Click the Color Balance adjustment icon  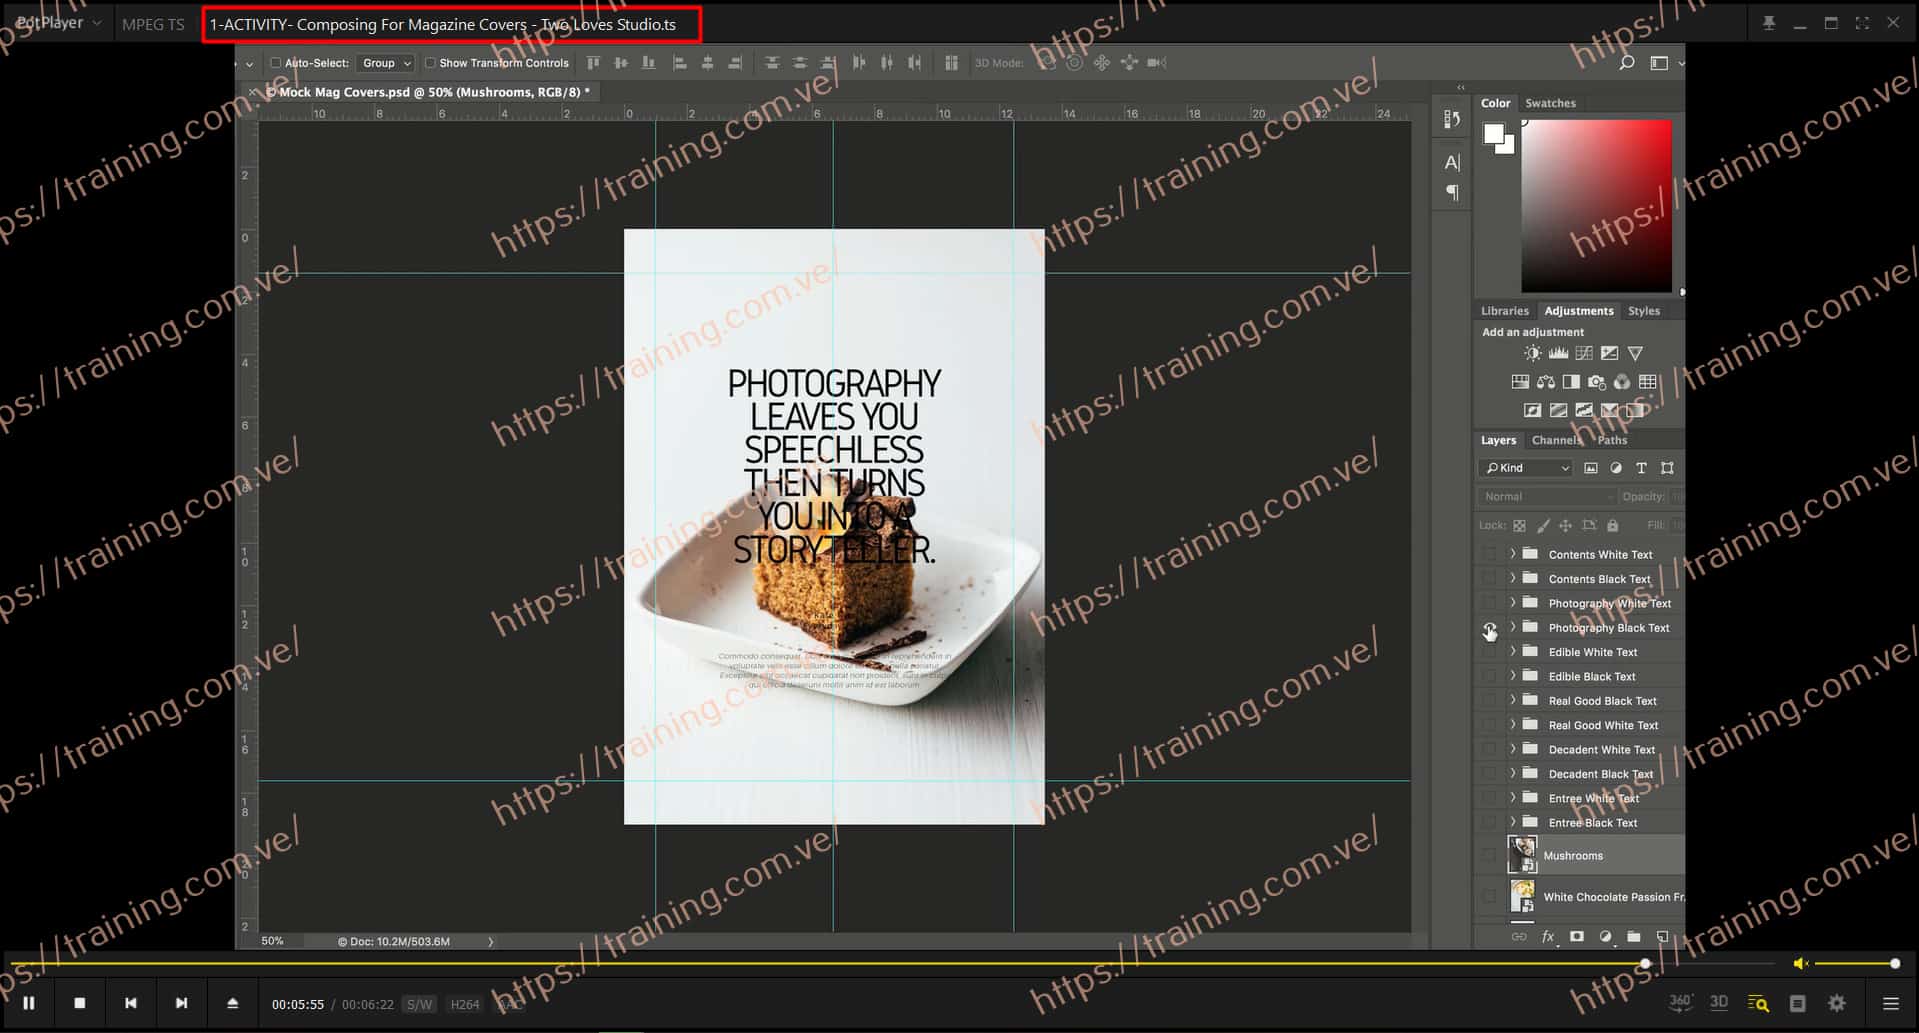tap(1546, 382)
